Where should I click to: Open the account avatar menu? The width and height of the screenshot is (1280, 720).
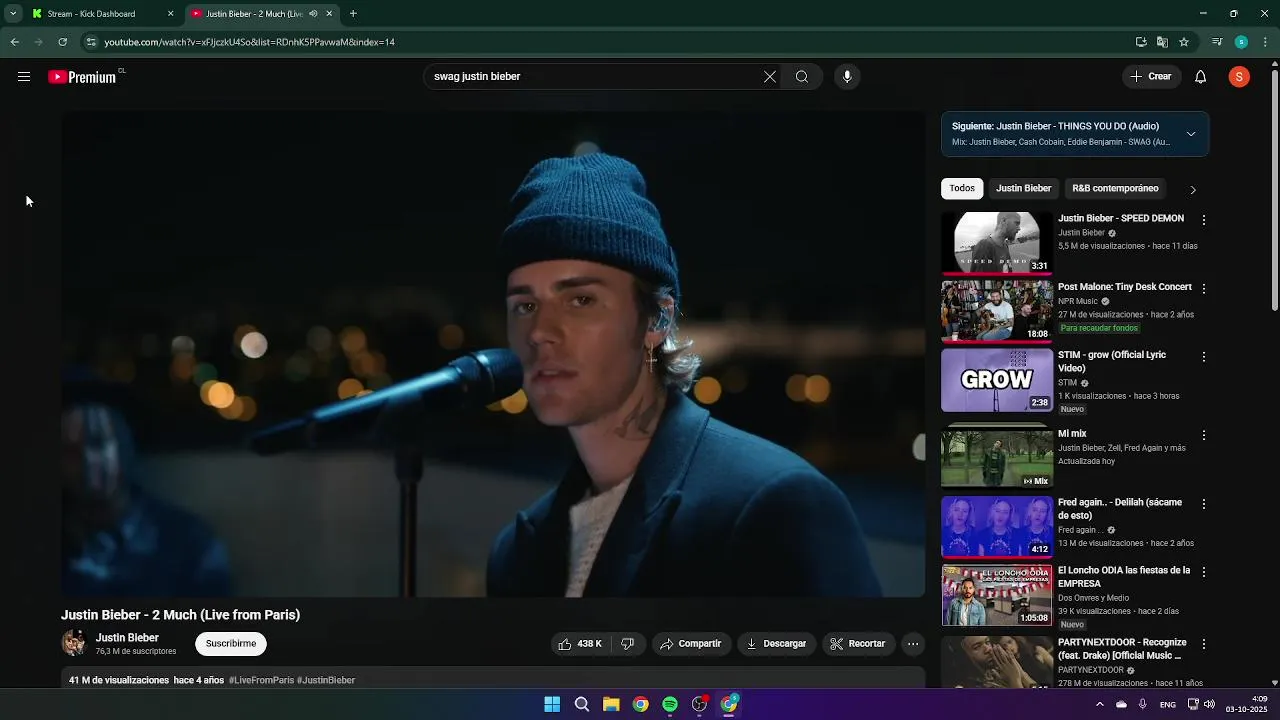coord(1239,77)
